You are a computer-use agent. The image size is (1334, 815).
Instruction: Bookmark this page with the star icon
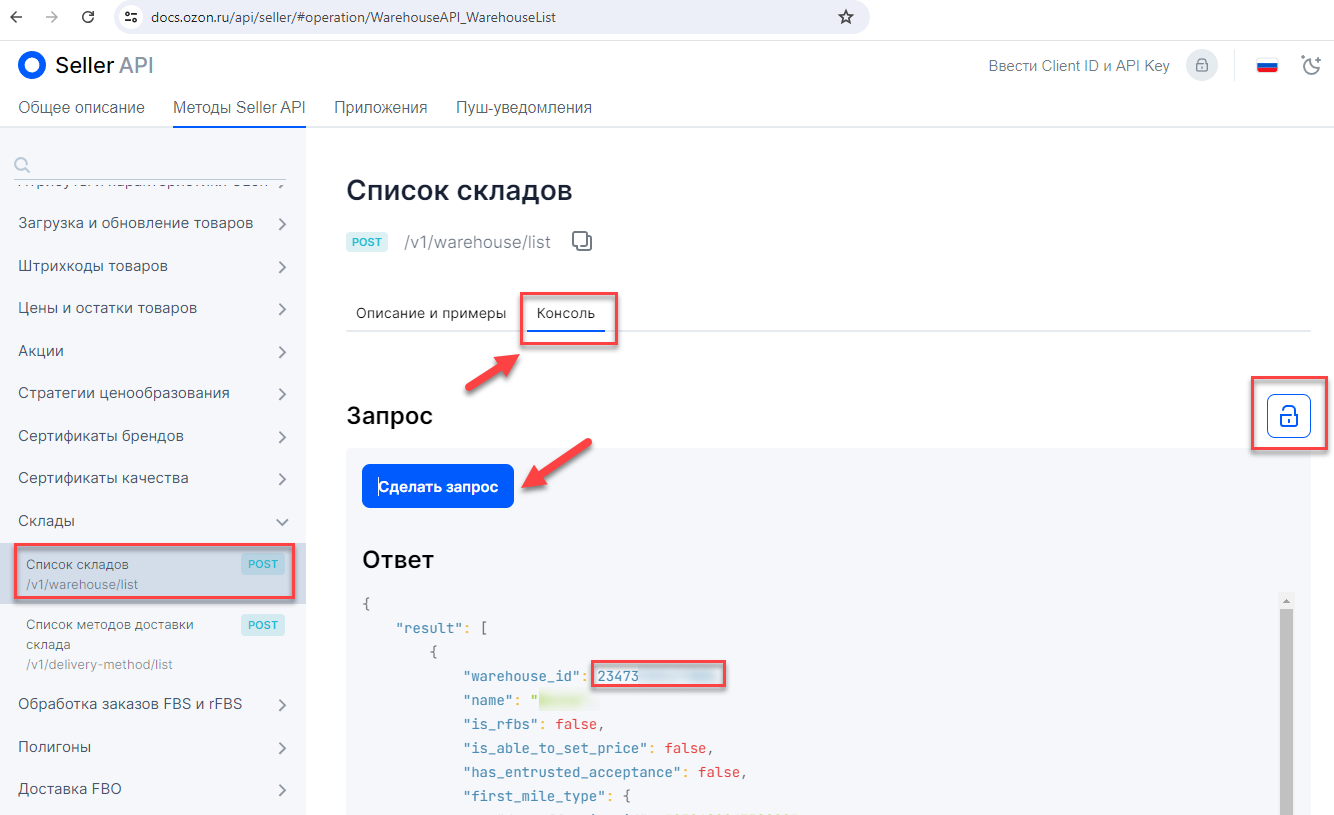[x=846, y=17]
